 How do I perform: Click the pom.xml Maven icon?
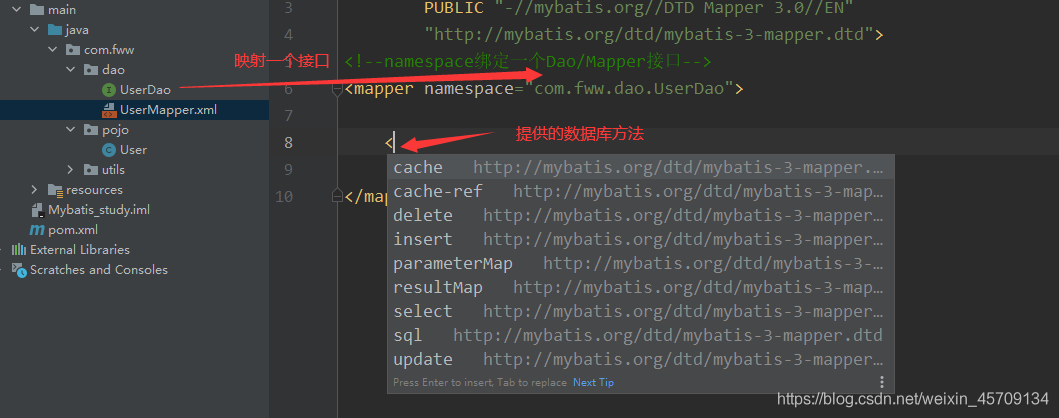coord(37,230)
